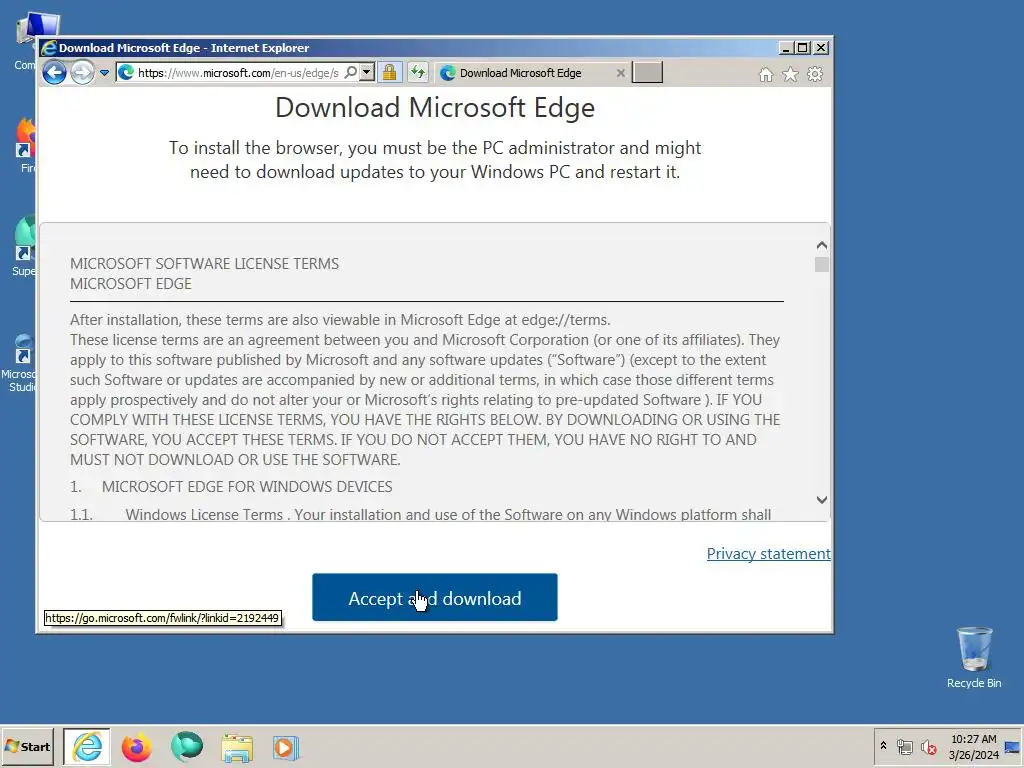Click the Show desktop tray icon

tap(1012, 747)
